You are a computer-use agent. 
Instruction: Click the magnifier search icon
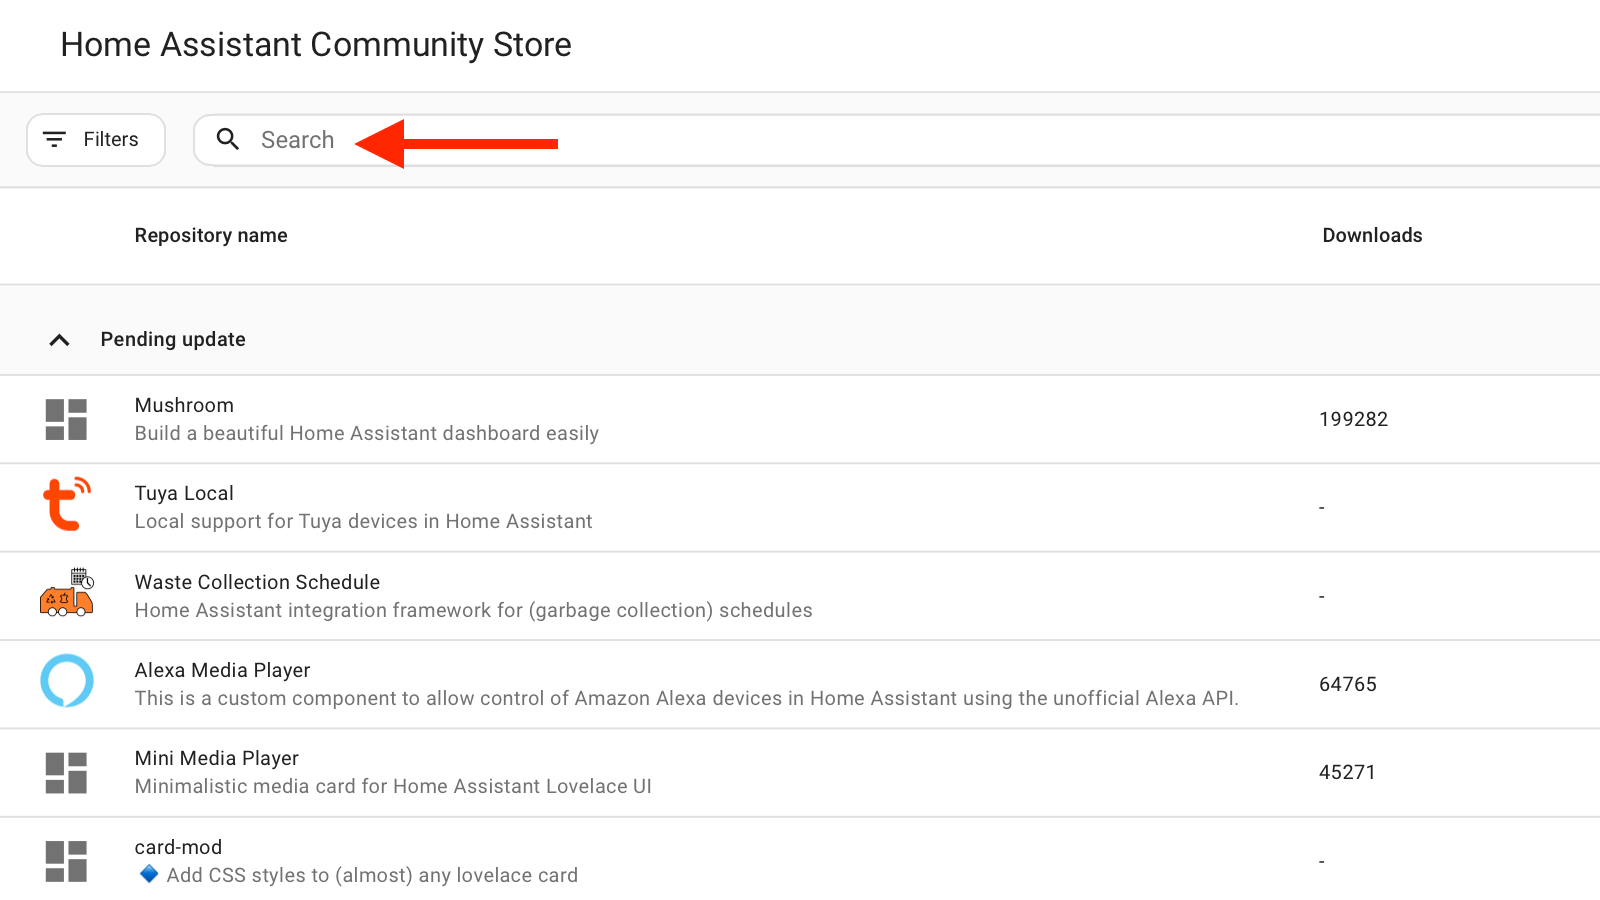click(x=228, y=139)
